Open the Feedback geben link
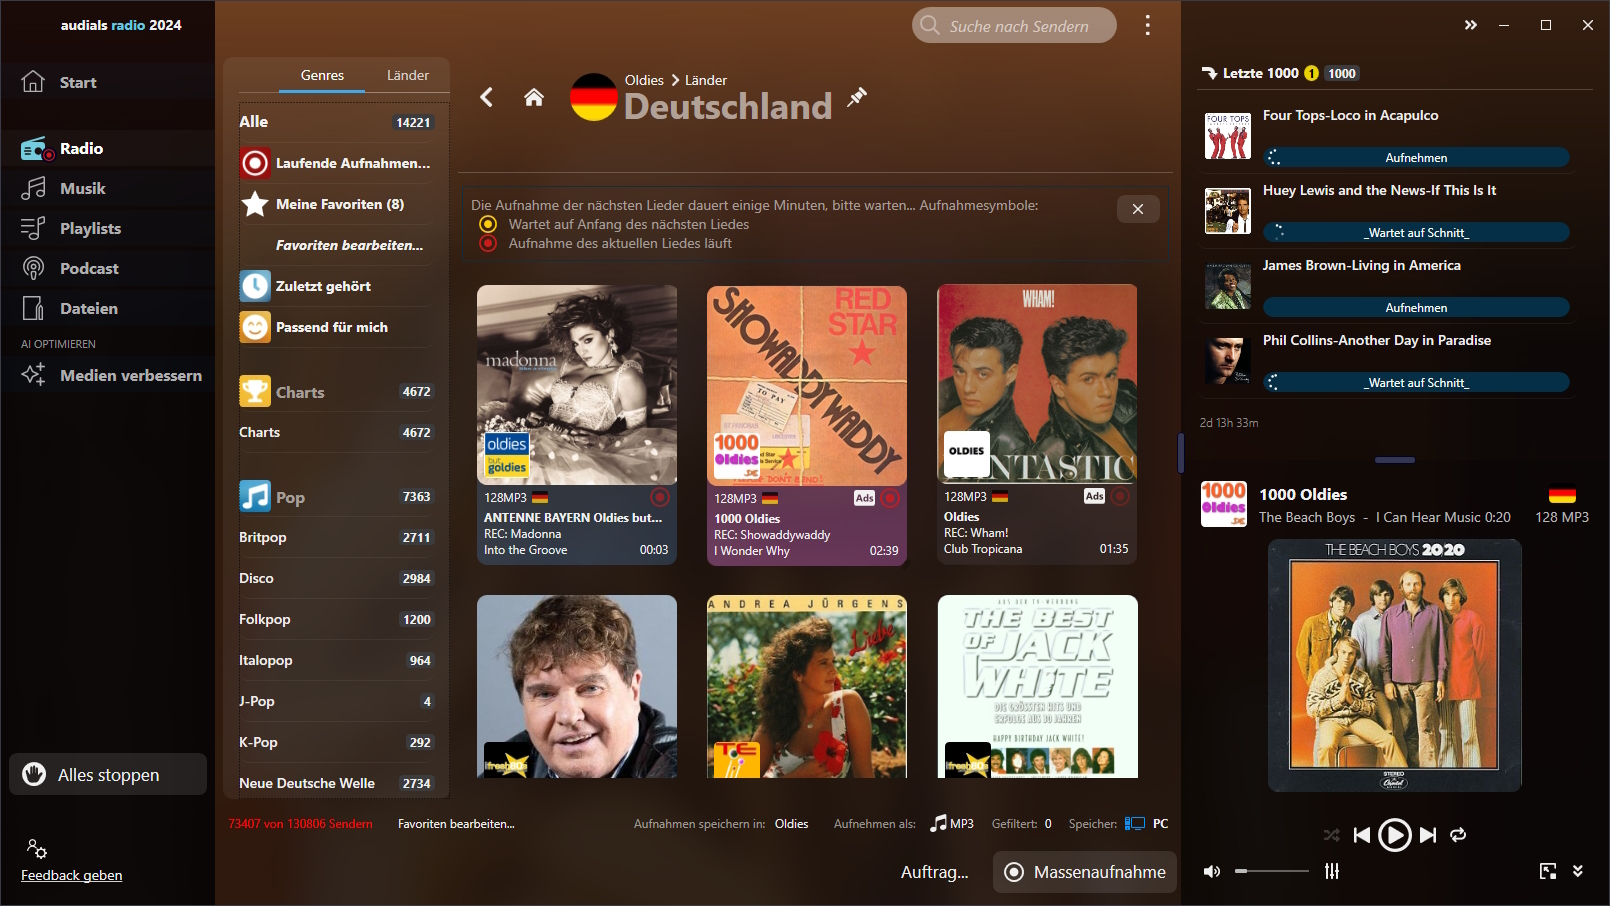This screenshot has height=906, width=1610. [72, 875]
